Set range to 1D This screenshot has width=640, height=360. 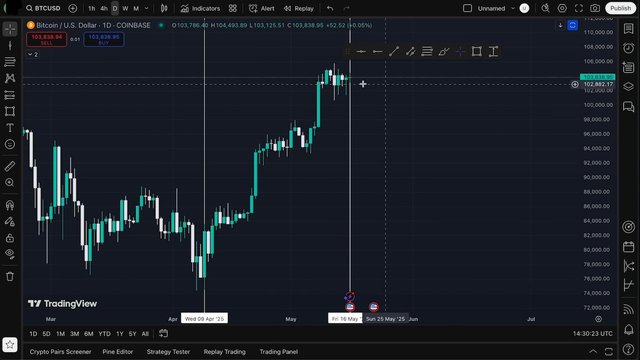tap(33, 334)
